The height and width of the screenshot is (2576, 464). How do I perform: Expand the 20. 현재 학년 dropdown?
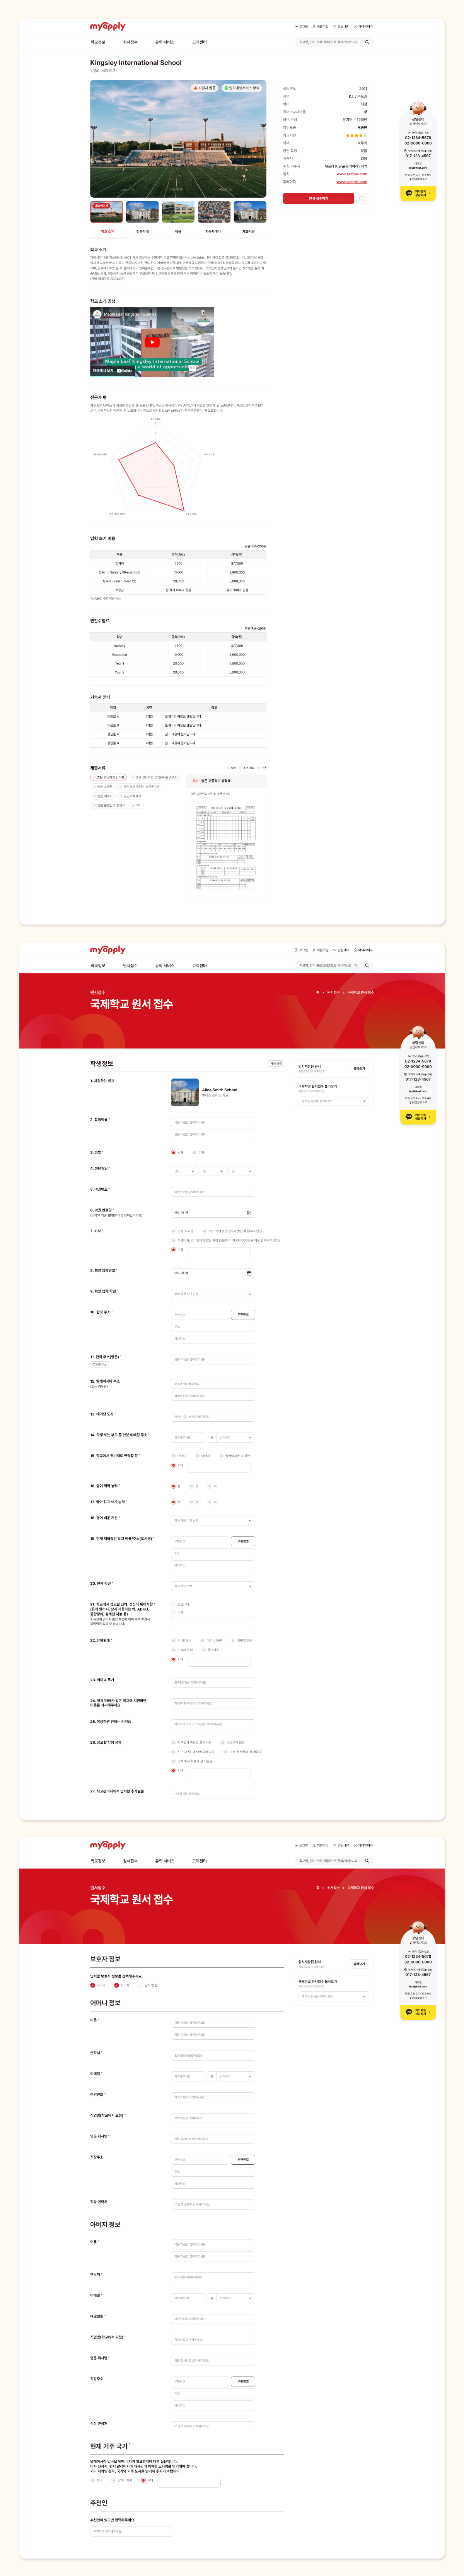(x=213, y=1586)
